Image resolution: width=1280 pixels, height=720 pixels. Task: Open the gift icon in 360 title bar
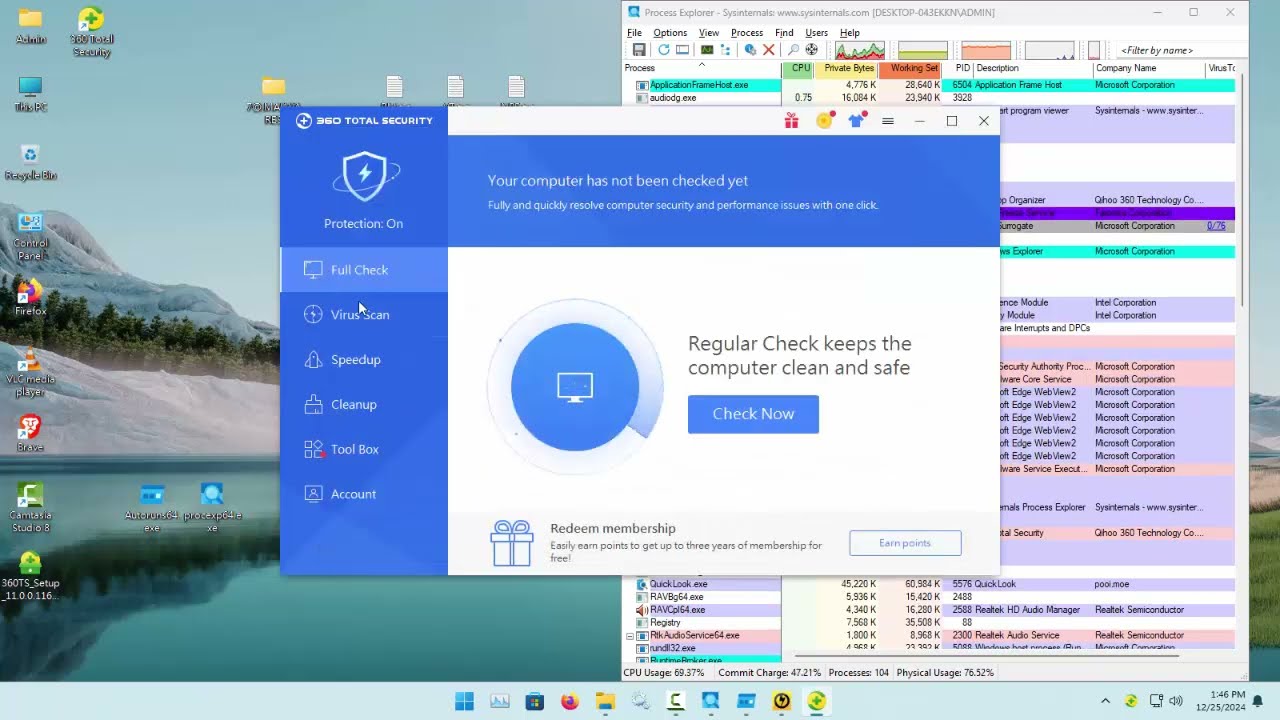(791, 121)
